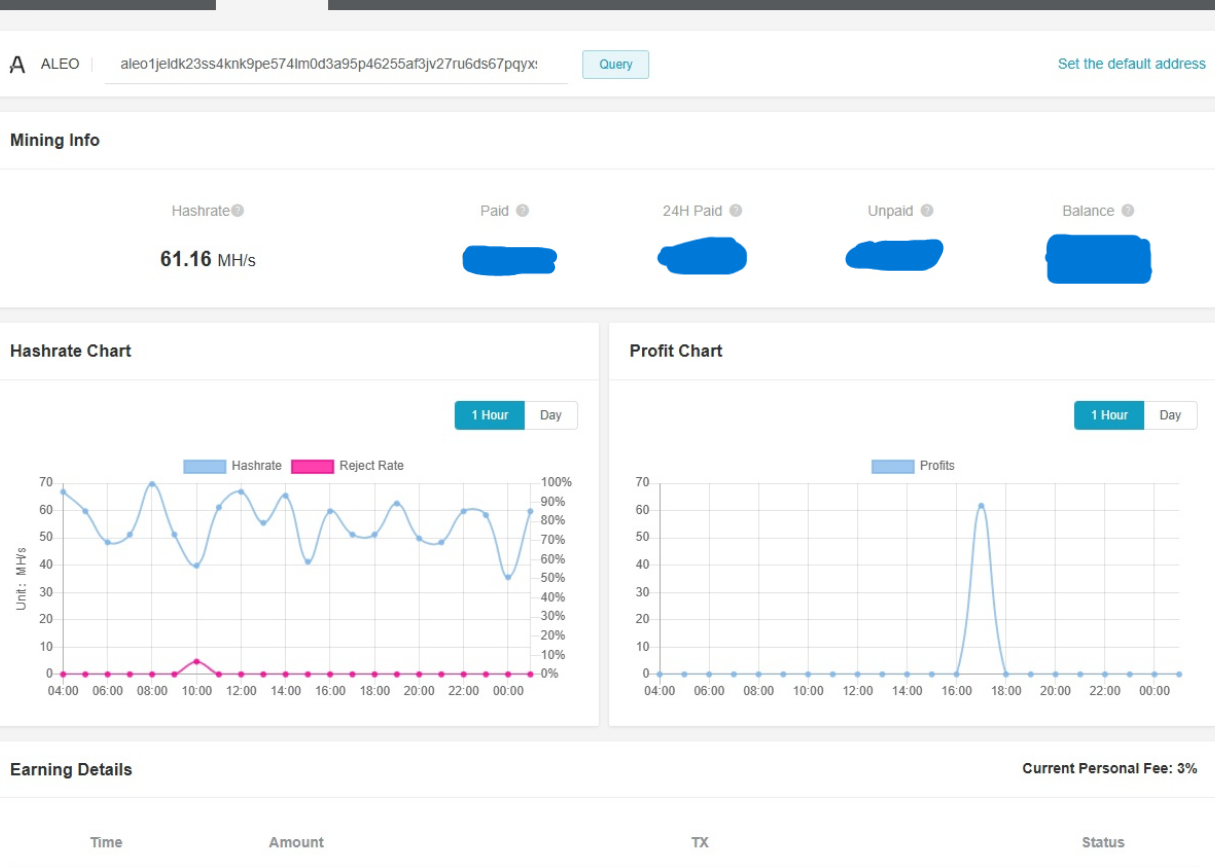
Task: Click the Hashrate light blue legend swatch
Action: 204,466
